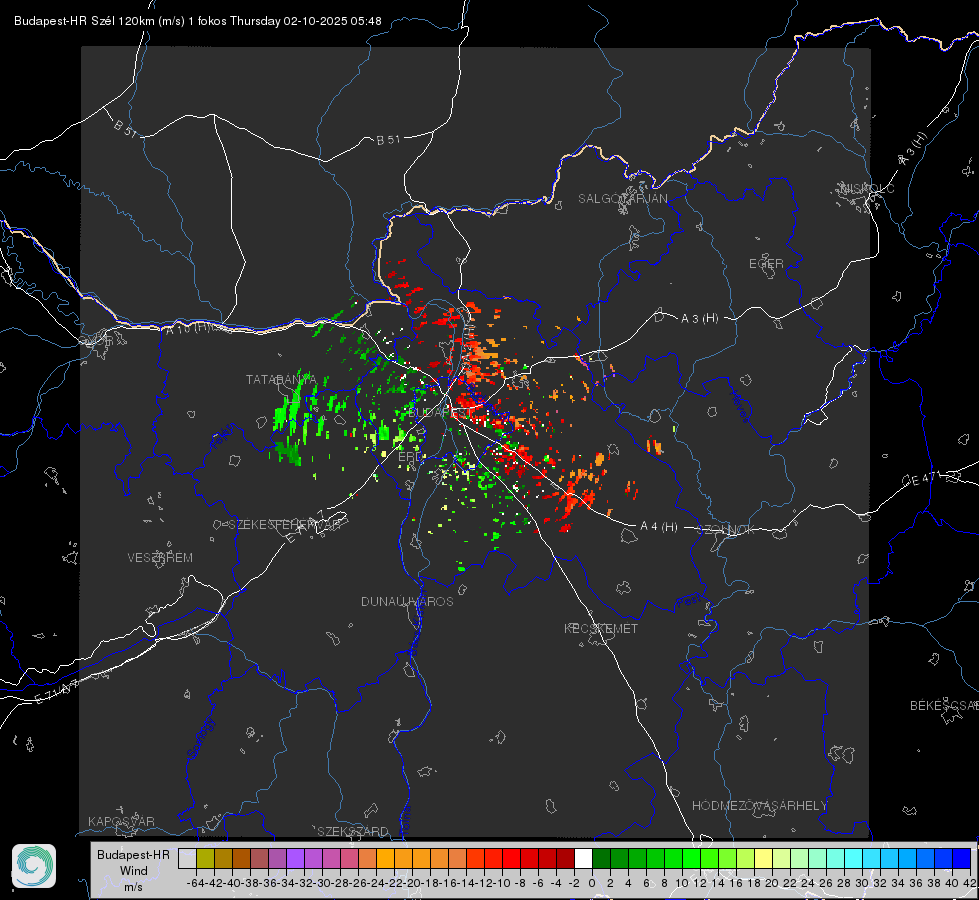Click the BUDAPEST city label
Viewport: 979px width, 900px height.
point(437,413)
